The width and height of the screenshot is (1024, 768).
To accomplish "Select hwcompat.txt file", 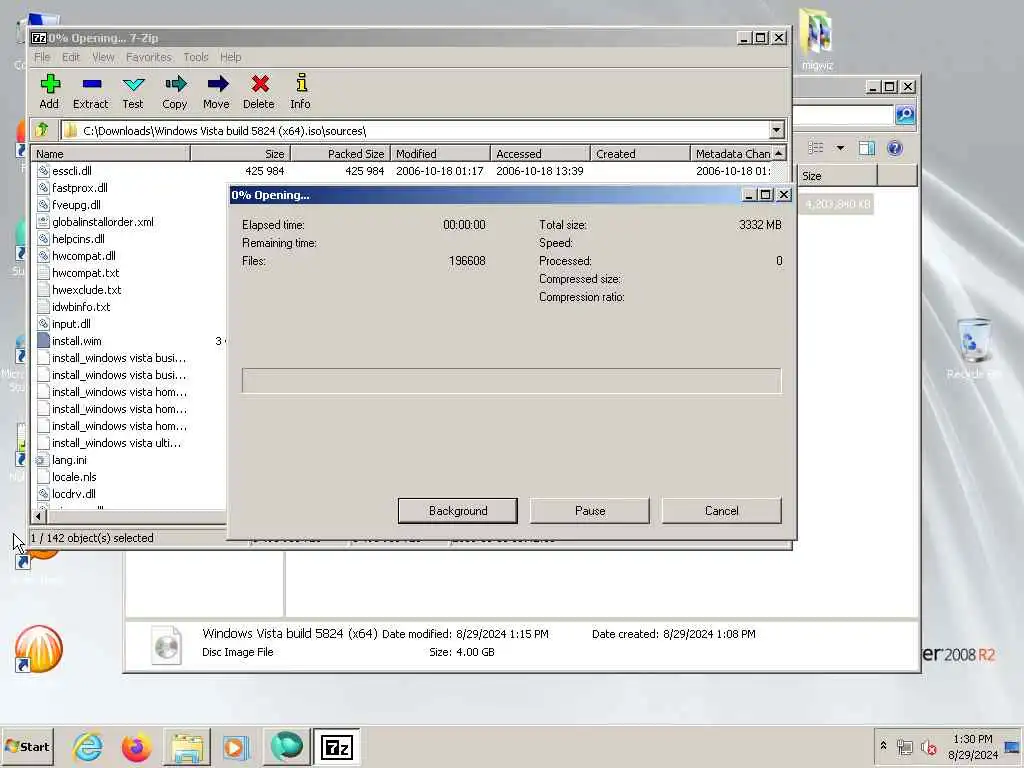I will coord(86,273).
